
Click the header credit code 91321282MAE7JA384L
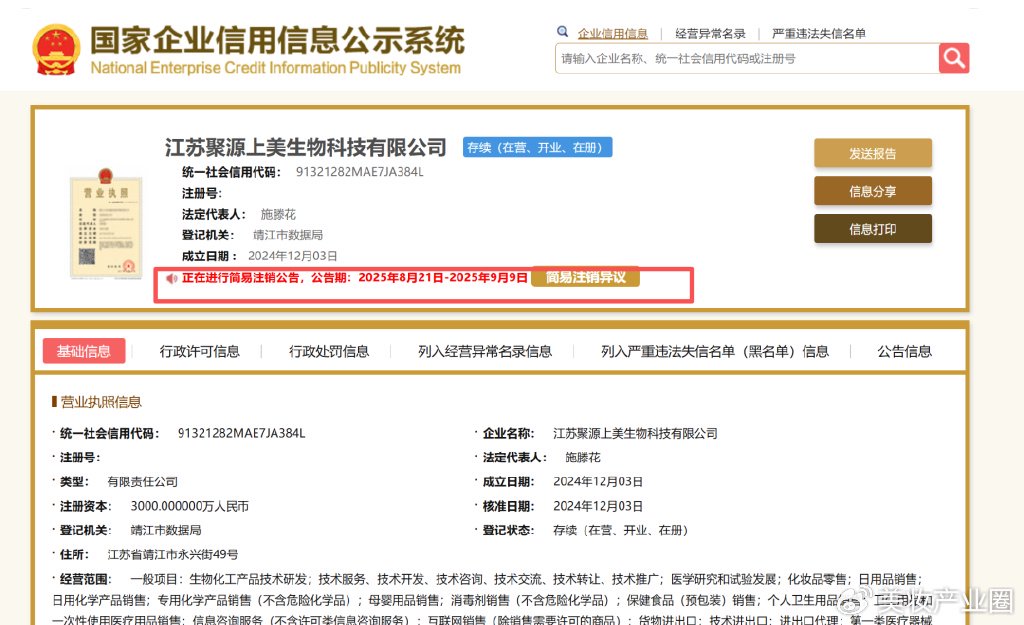(360, 172)
